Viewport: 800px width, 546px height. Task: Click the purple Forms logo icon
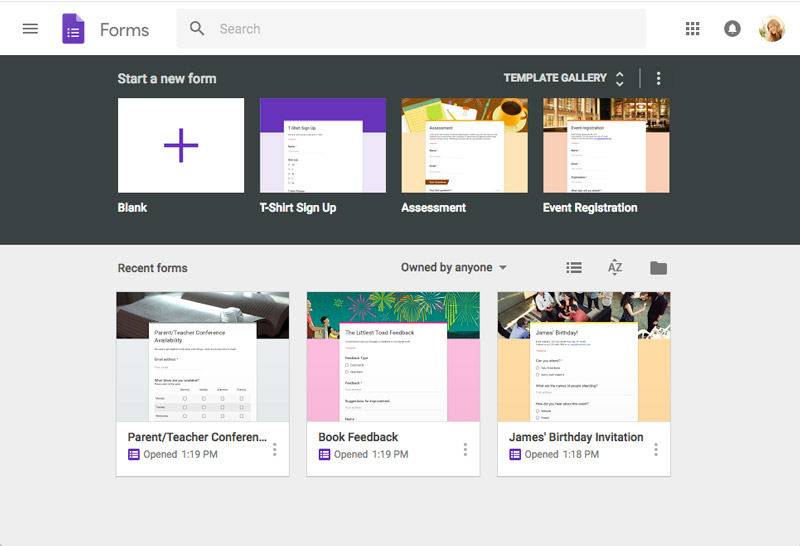click(x=73, y=29)
